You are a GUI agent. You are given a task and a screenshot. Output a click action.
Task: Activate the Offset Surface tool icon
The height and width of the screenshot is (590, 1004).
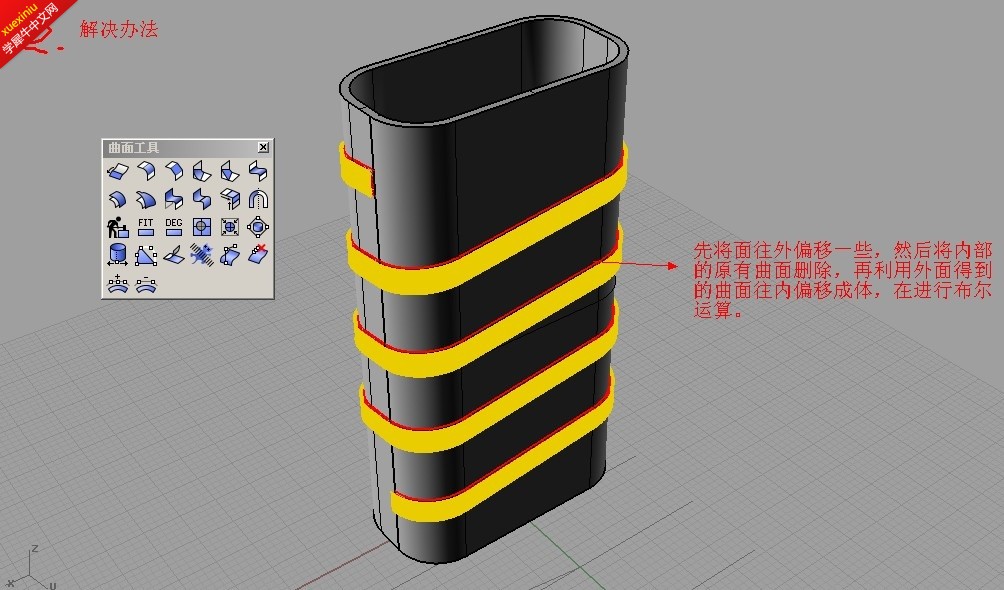118,199
